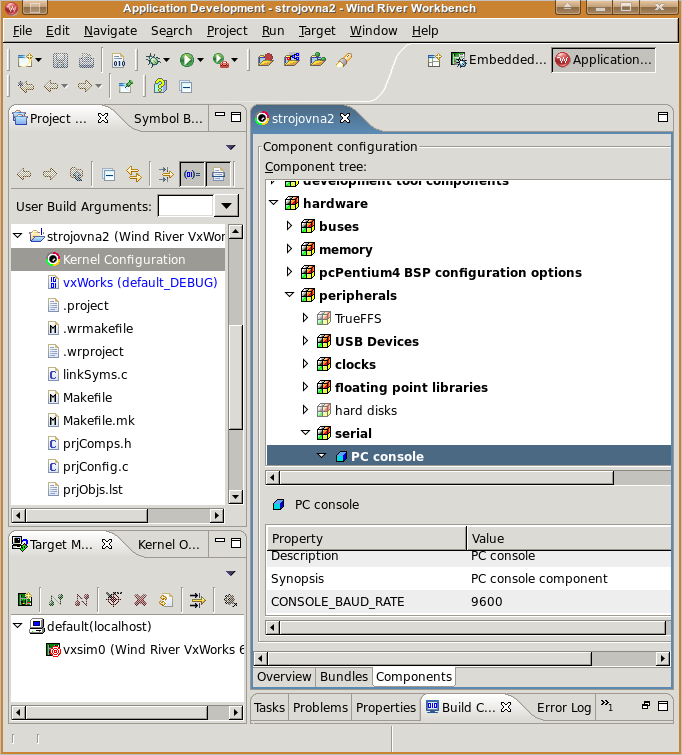The image size is (682, 755).
Task: Expand the buses component node
Action: pos(289,226)
